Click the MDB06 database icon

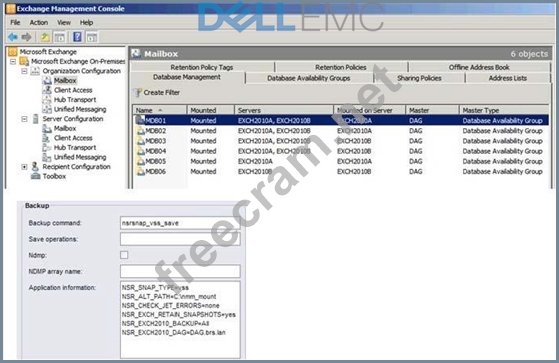click(x=140, y=172)
